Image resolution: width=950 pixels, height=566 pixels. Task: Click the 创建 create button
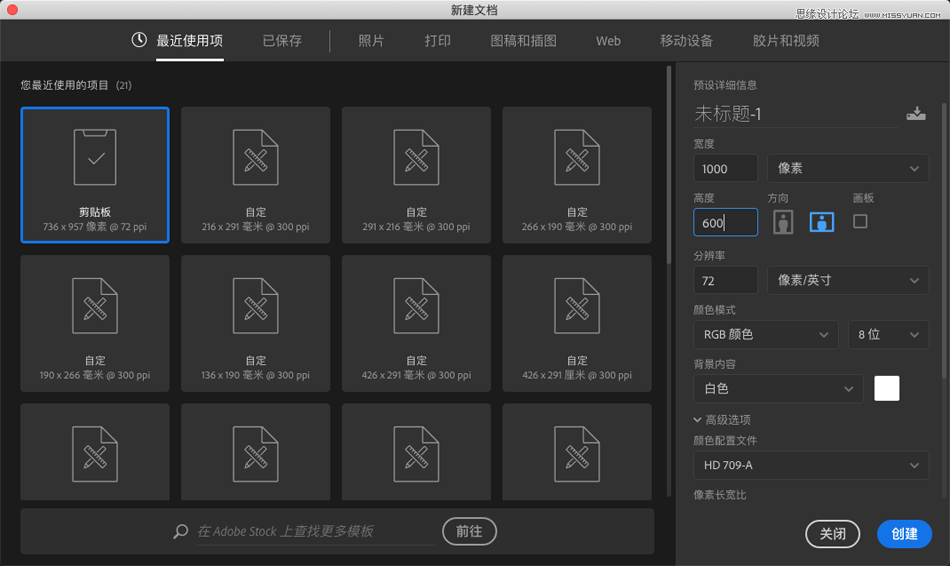pos(904,534)
